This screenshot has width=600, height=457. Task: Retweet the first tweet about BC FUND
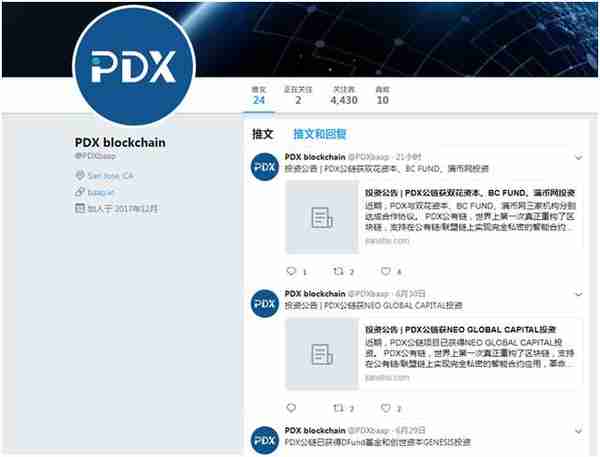(338, 271)
